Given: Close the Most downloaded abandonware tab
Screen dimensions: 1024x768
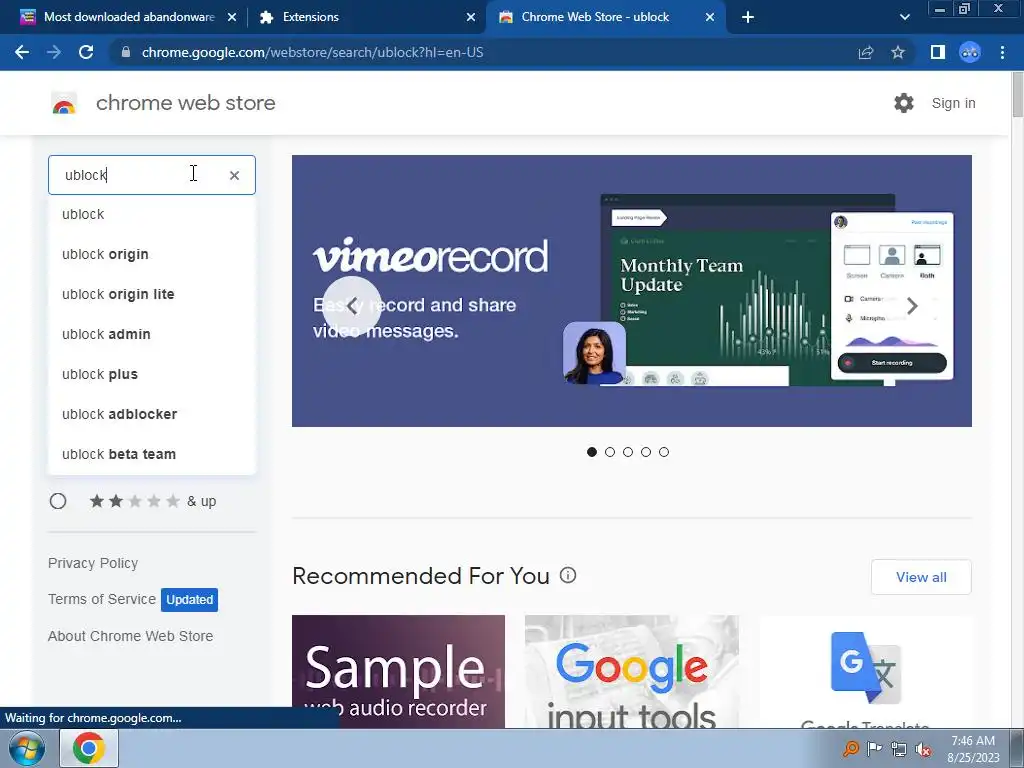Looking at the screenshot, I should 232,17.
